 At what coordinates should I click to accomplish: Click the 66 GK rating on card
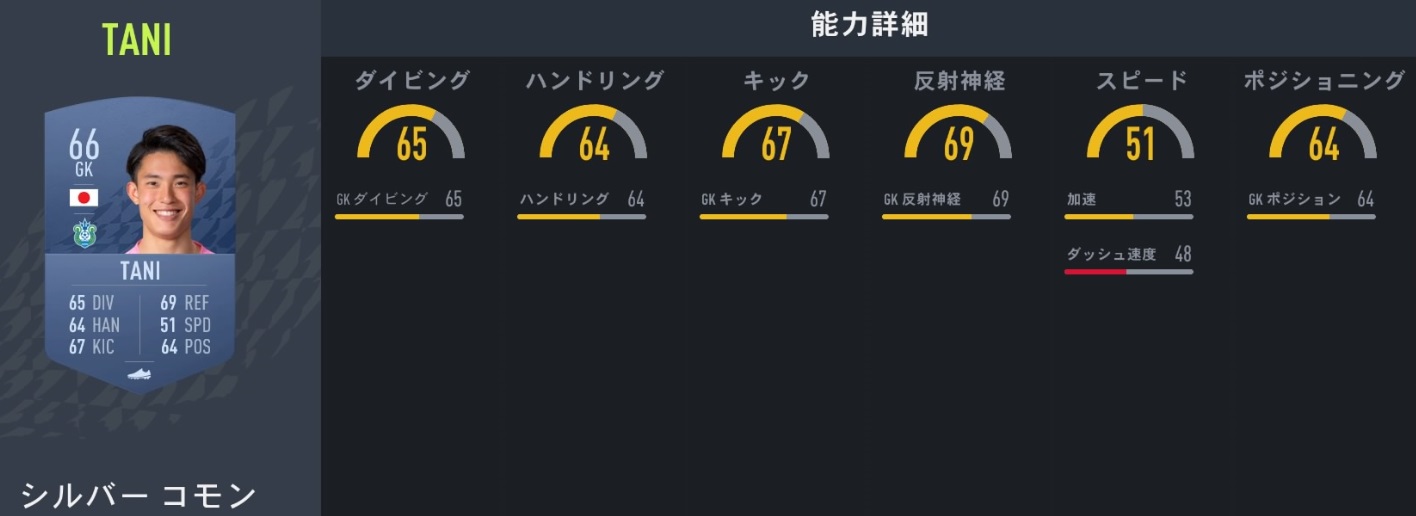[x=84, y=152]
